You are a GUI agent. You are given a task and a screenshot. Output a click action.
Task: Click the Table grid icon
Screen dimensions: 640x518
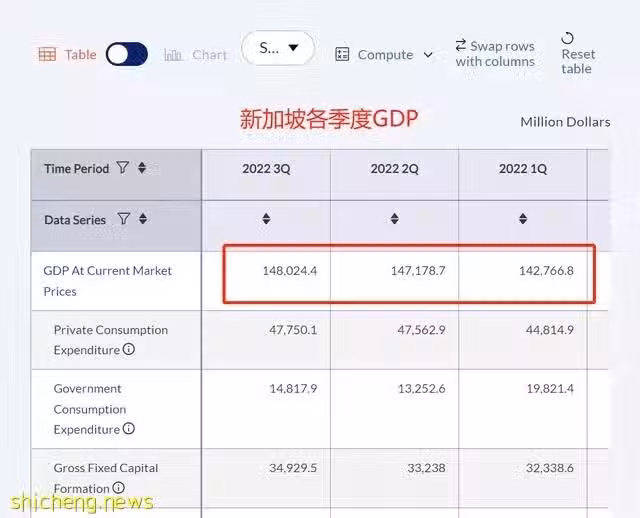(x=47, y=54)
